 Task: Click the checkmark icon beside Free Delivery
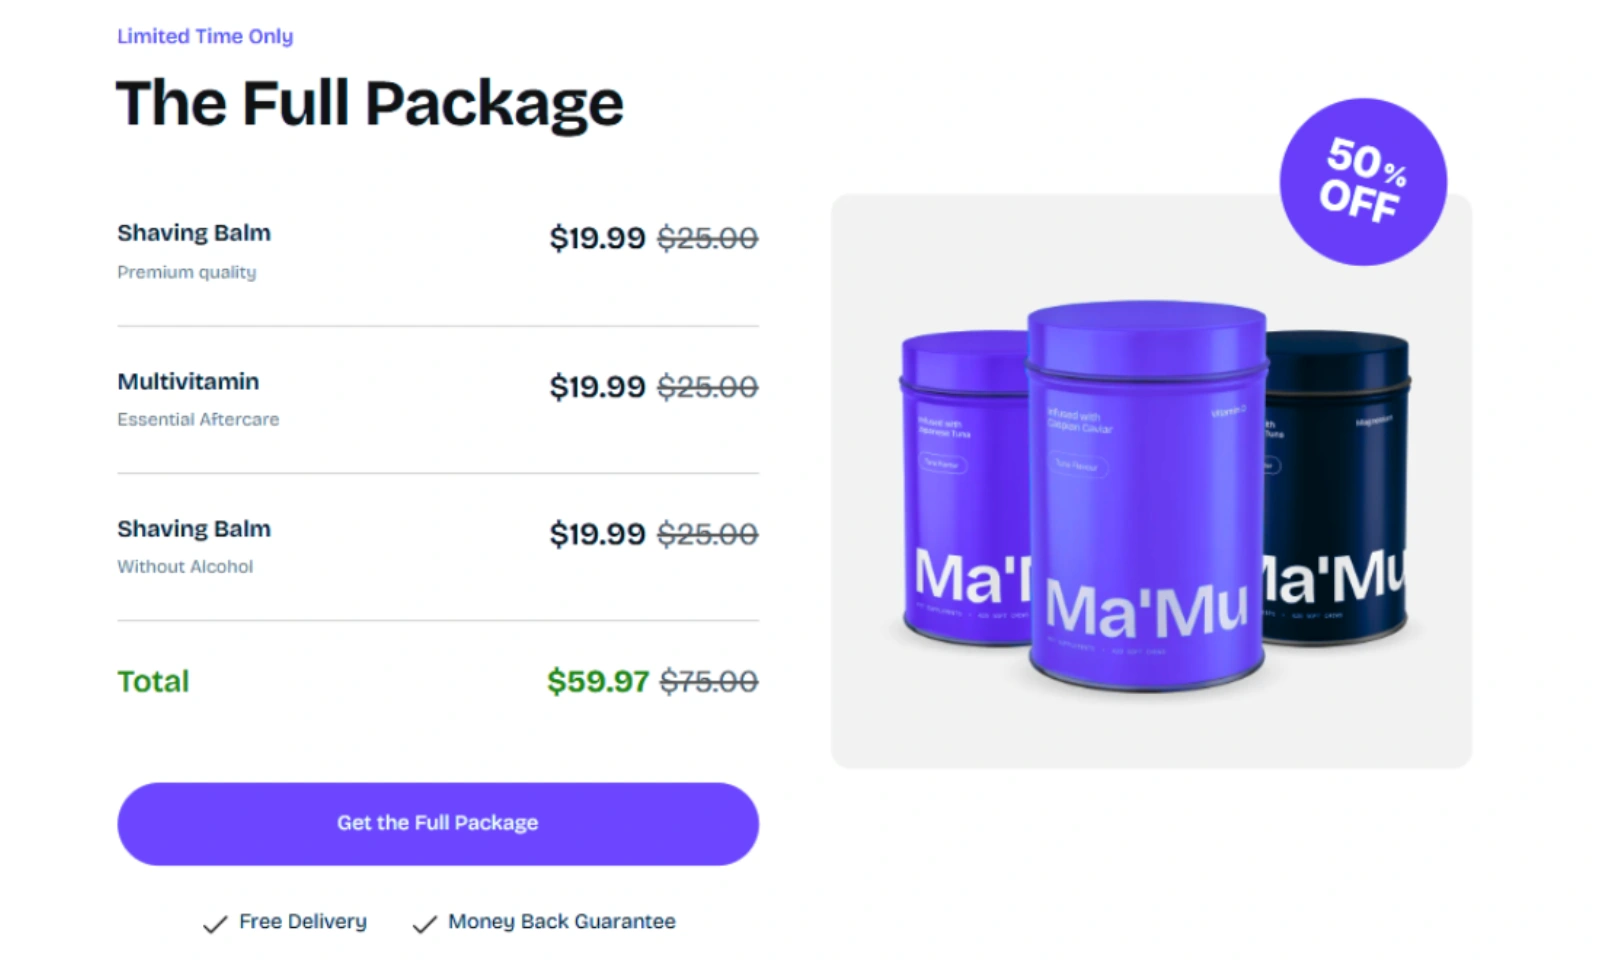click(214, 925)
